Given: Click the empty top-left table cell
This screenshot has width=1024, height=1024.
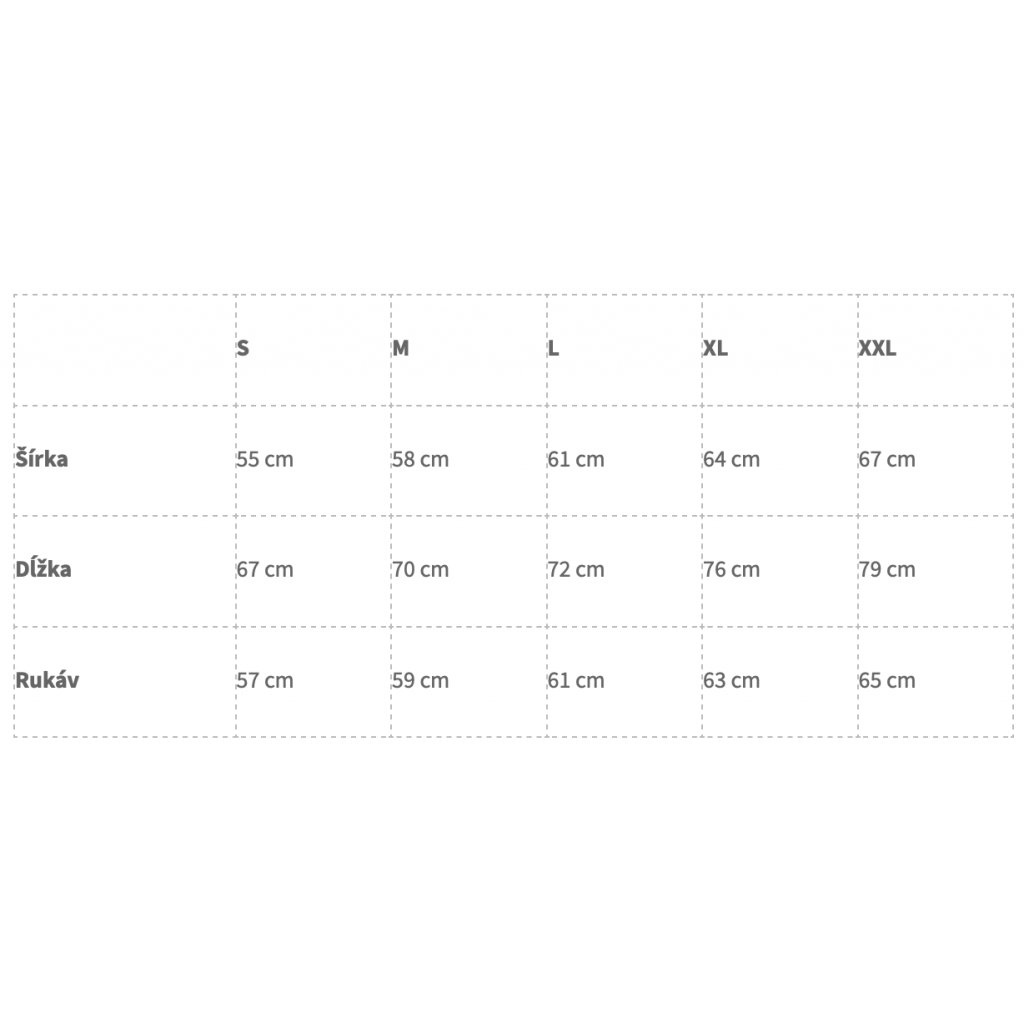Looking at the screenshot, I should [x=125, y=350].
